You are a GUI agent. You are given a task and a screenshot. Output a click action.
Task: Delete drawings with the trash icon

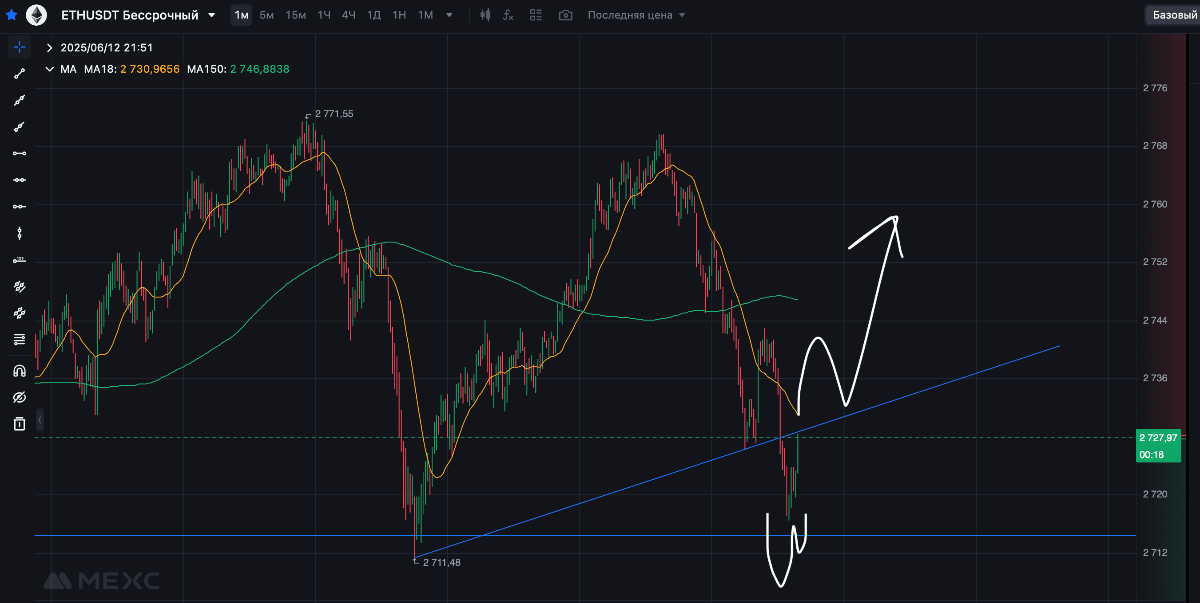19,424
